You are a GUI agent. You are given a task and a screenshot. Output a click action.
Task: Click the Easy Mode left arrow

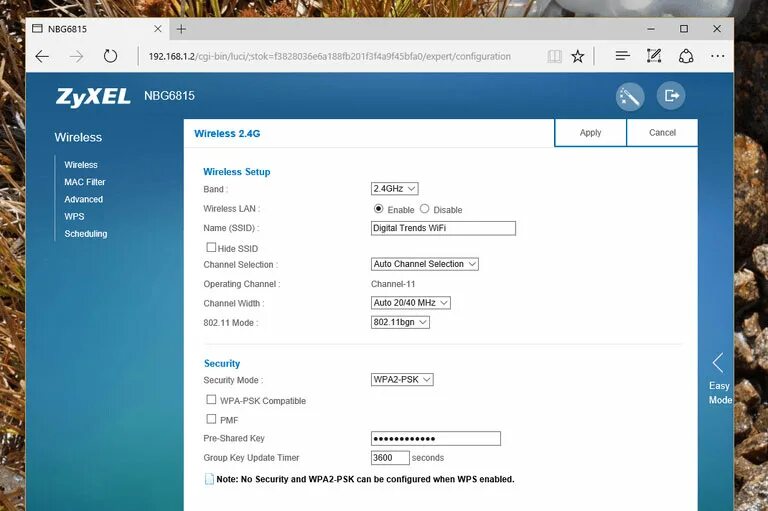718,363
